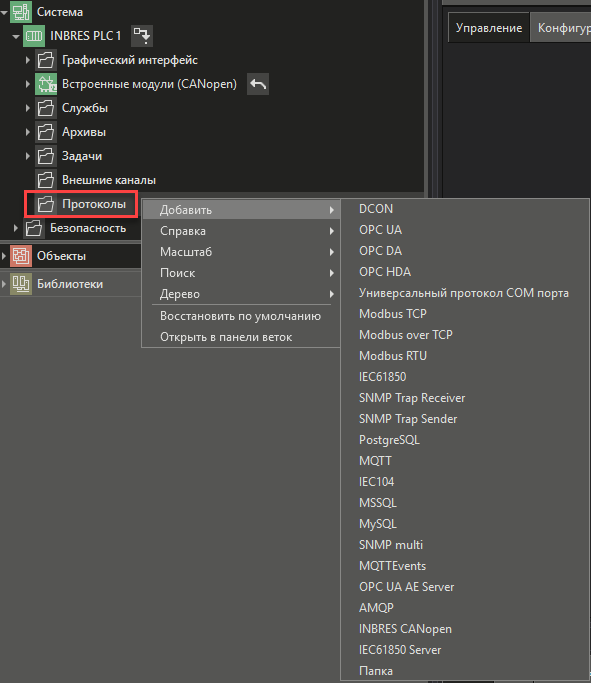
Task: Click the Безопасность folder icon
Action: pyautogui.click(x=34, y=228)
